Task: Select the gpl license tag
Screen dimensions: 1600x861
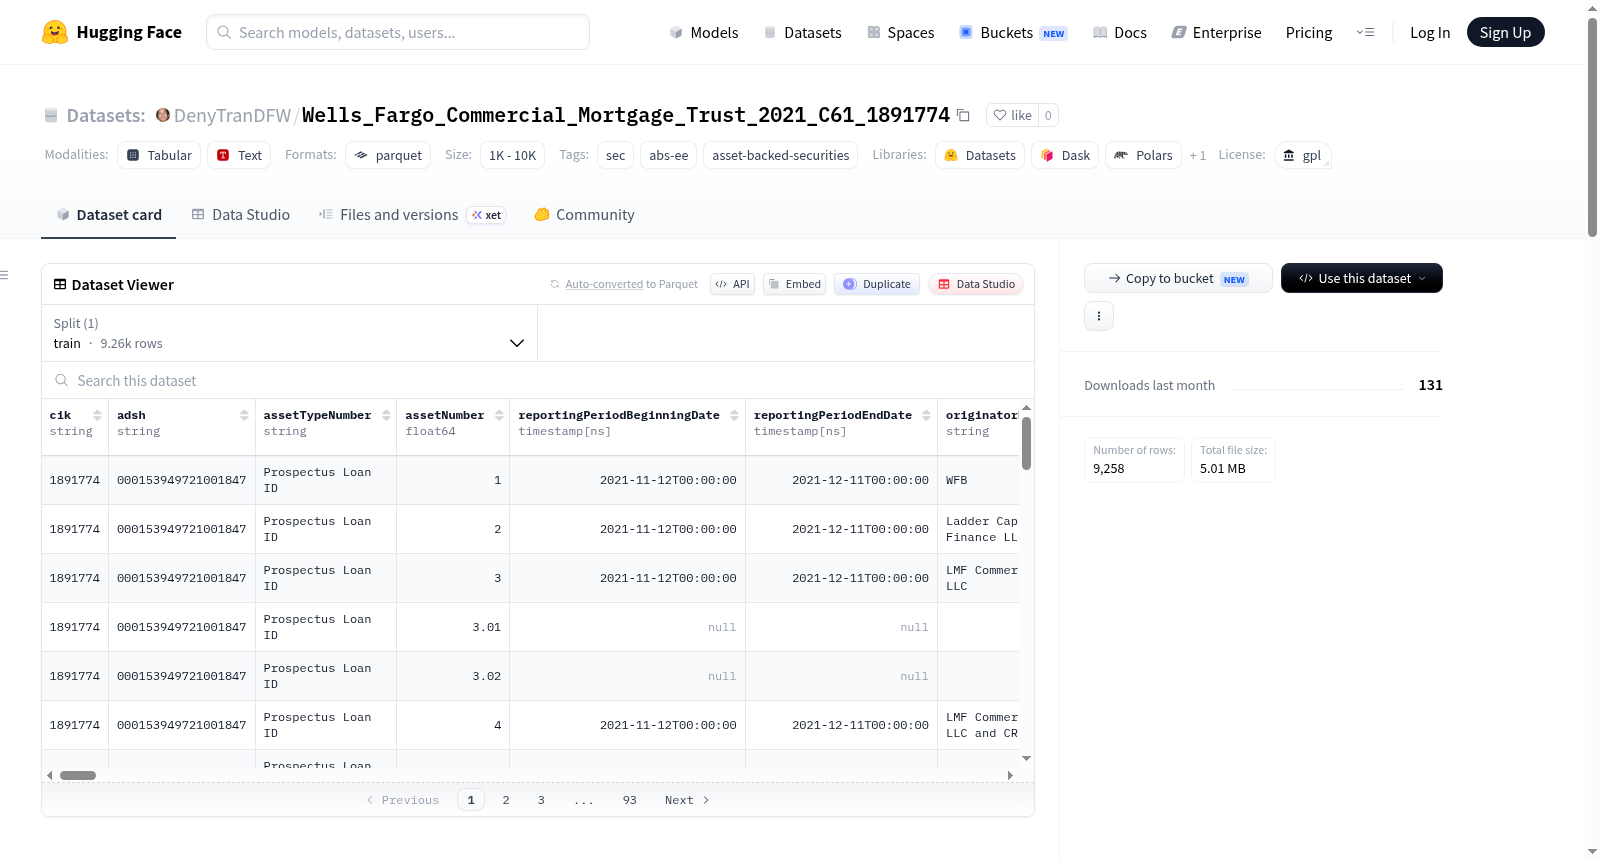Action: (1302, 155)
